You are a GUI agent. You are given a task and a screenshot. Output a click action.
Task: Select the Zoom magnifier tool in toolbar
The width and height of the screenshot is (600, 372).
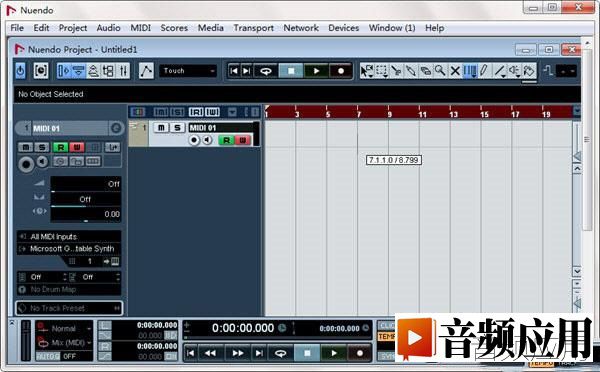point(440,71)
